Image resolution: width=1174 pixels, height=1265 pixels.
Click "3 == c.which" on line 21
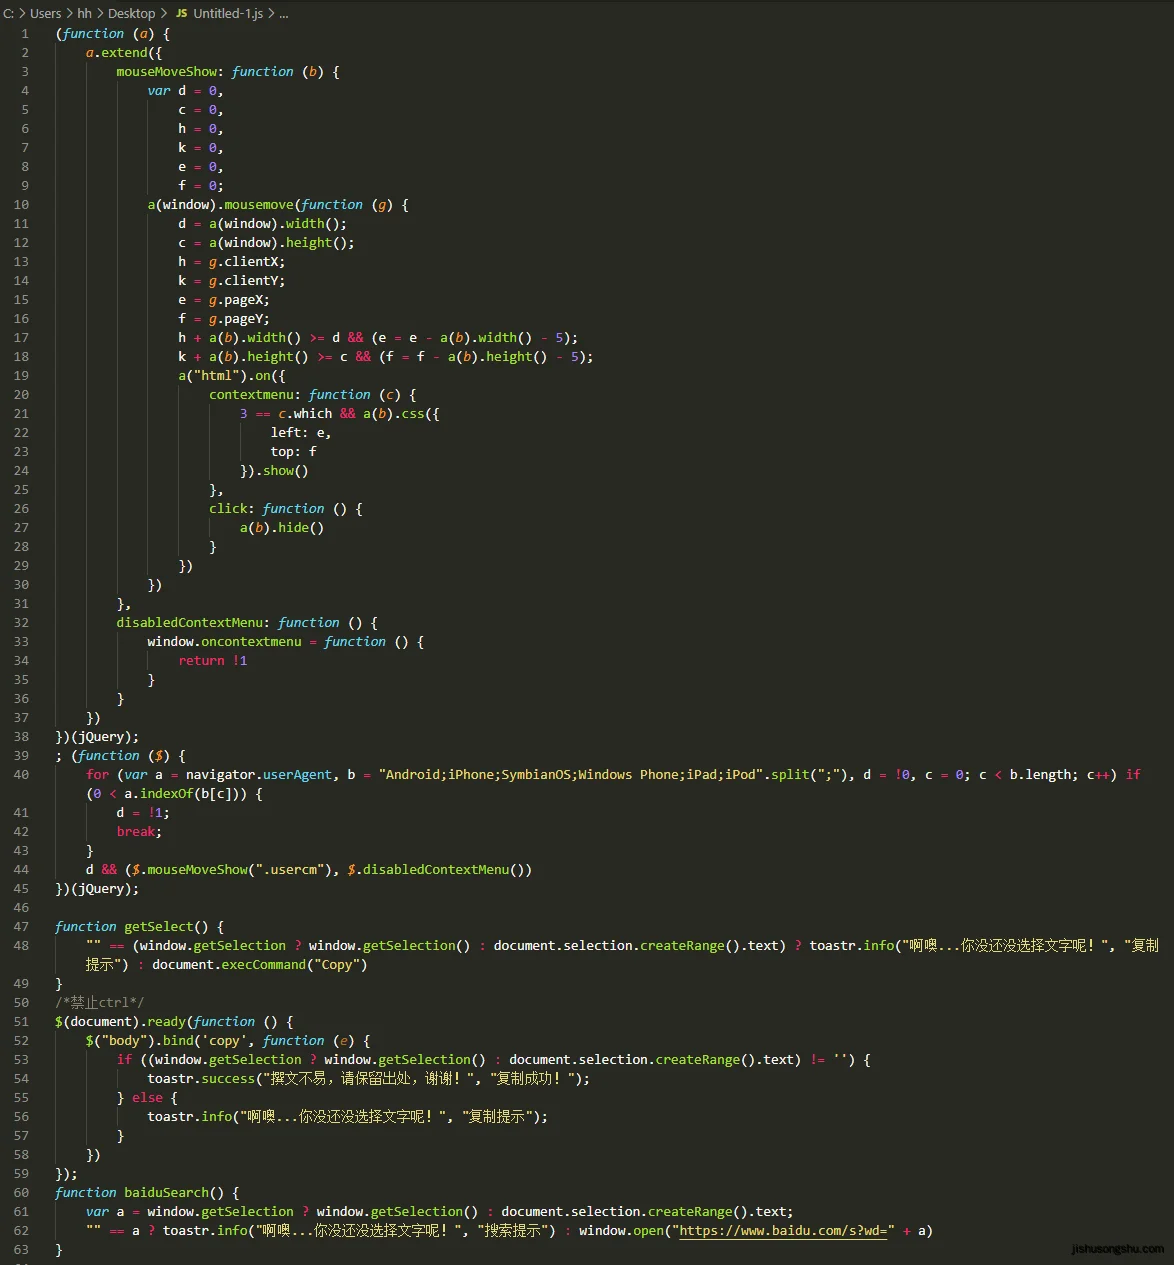(286, 413)
